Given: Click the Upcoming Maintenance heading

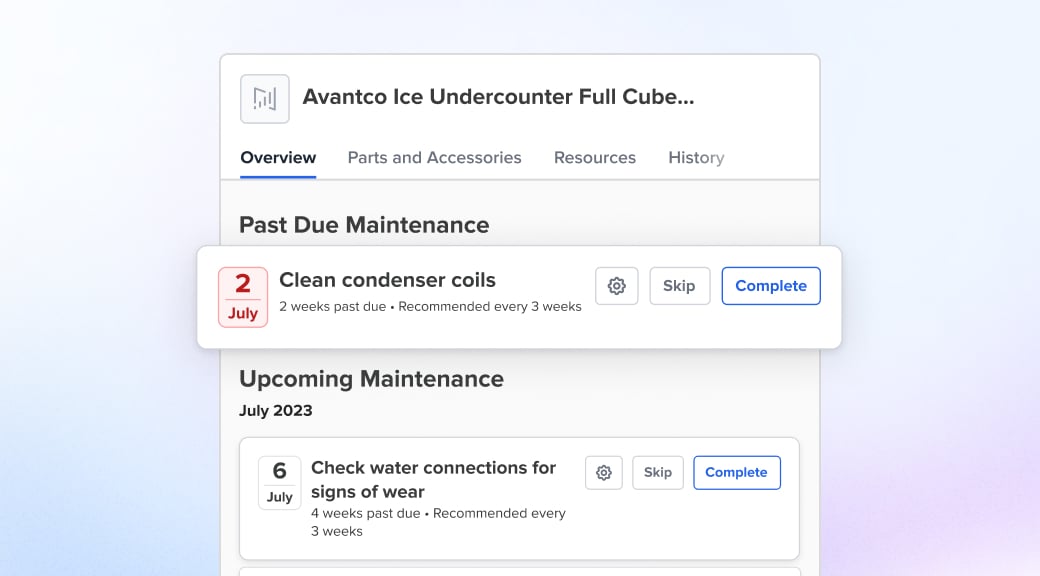Looking at the screenshot, I should coord(371,379).
